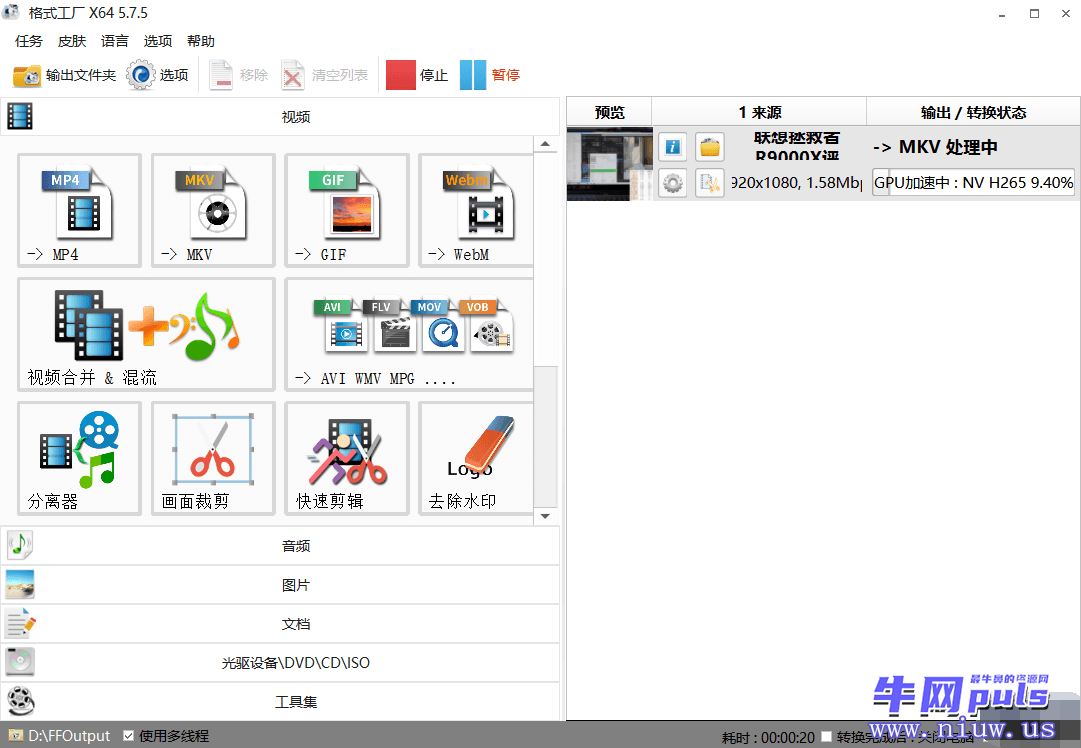Click the video list scroll down arrow
1081x748 pixels.
(x=545, y=516)
